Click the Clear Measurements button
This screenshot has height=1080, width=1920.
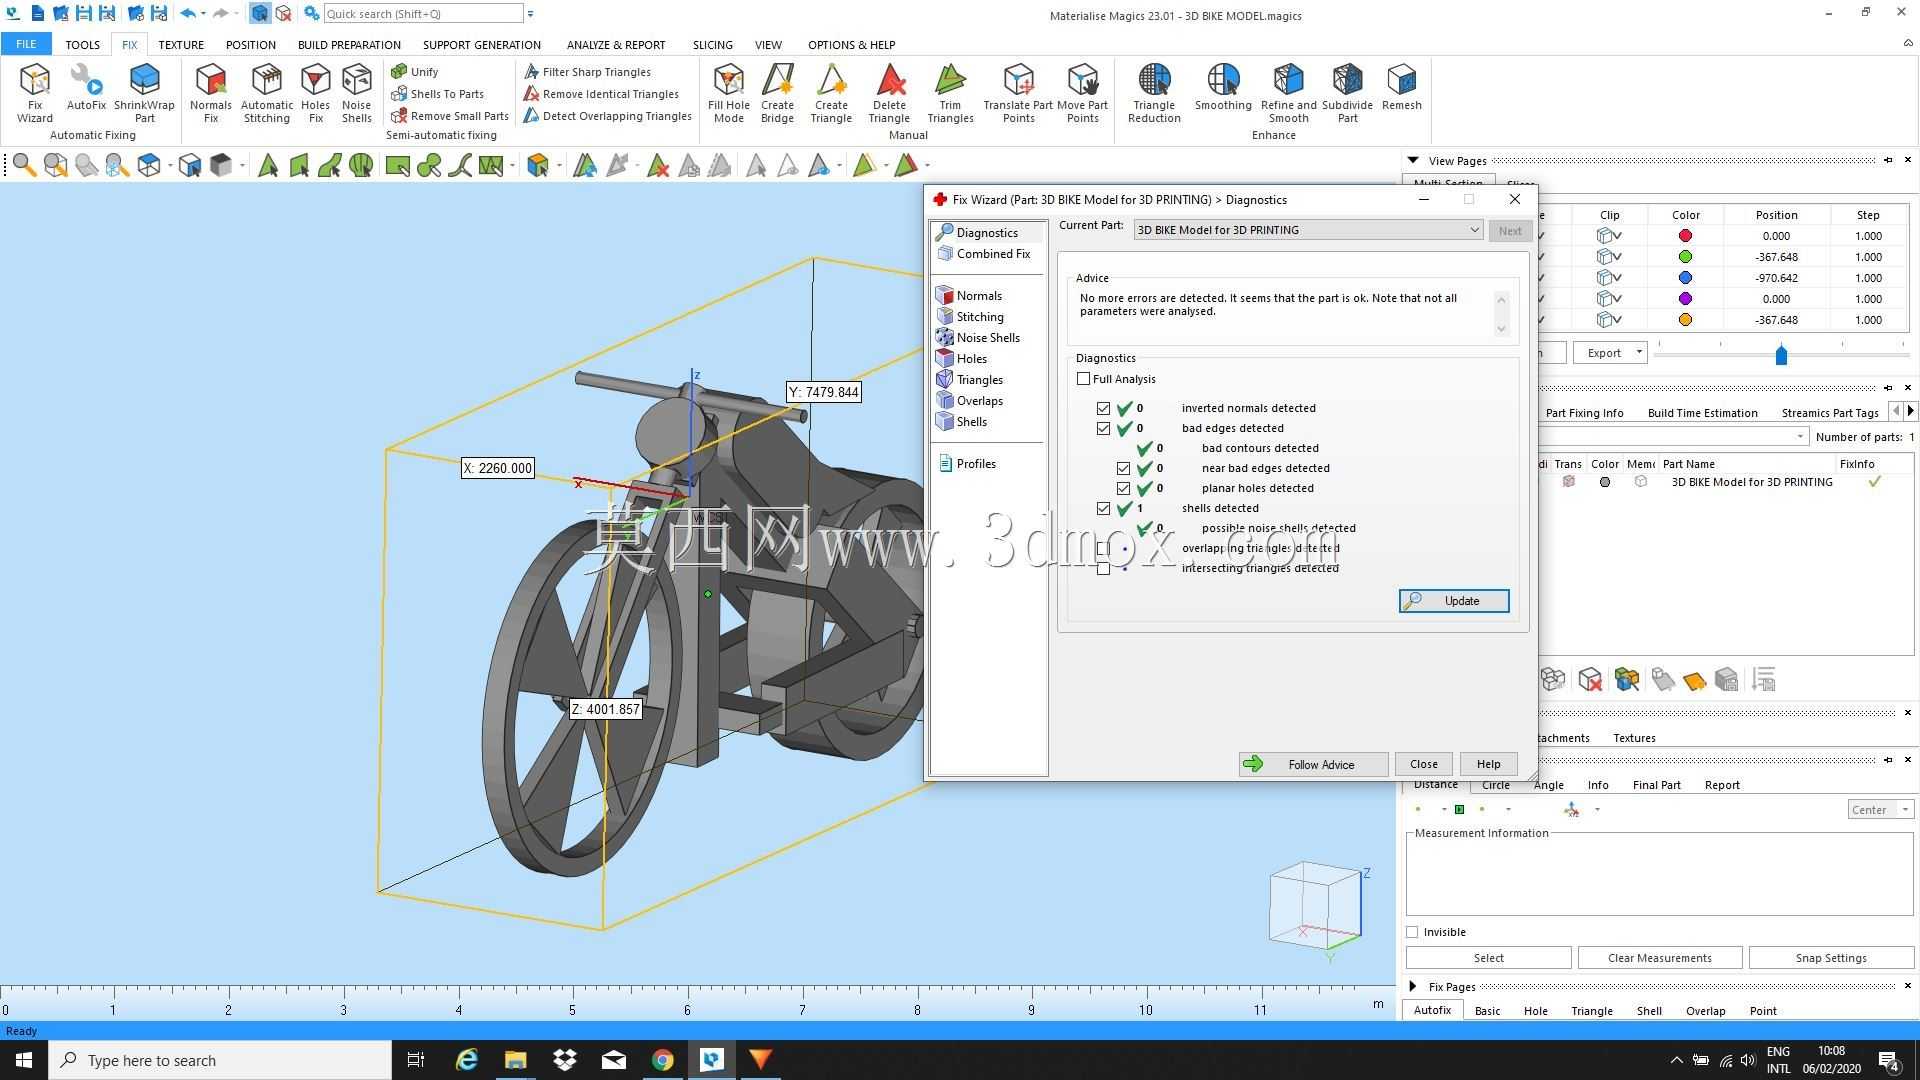[1659, 958]
